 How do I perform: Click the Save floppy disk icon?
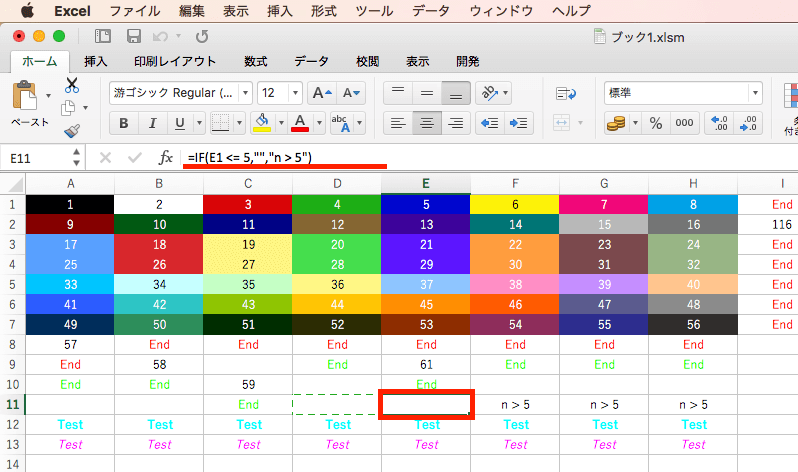[x=134, y=36]
